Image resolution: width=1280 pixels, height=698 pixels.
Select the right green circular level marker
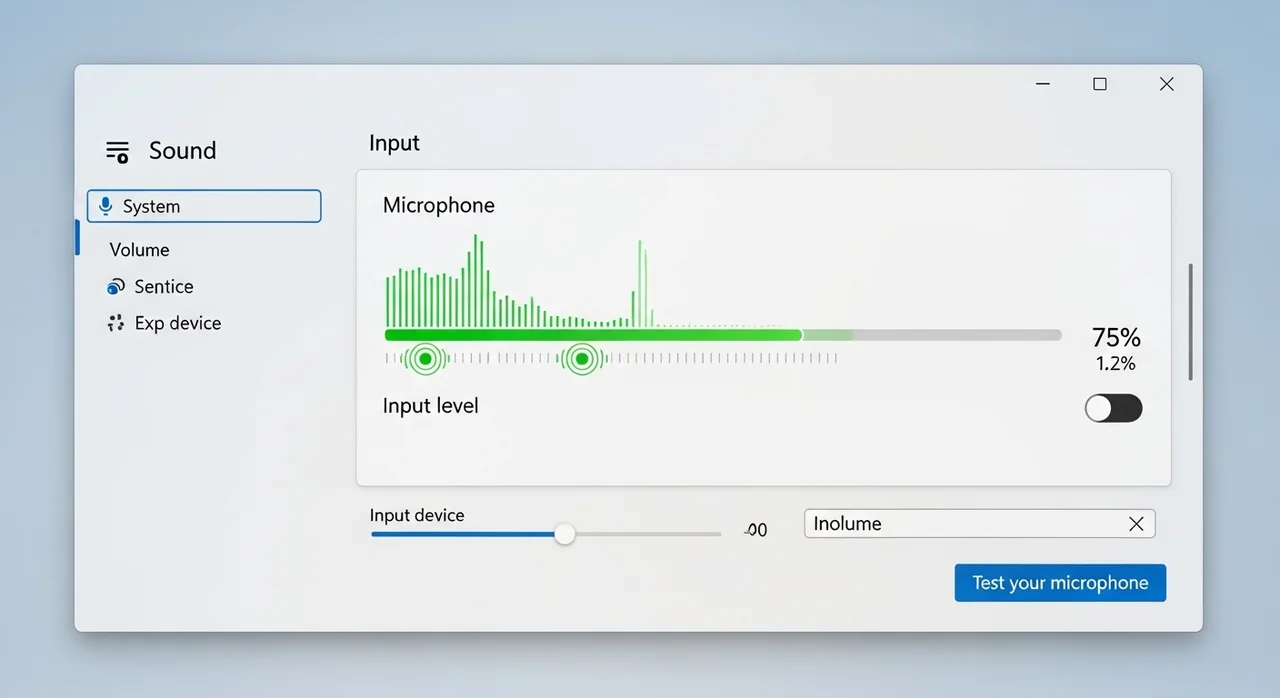(x=581, y=358)
